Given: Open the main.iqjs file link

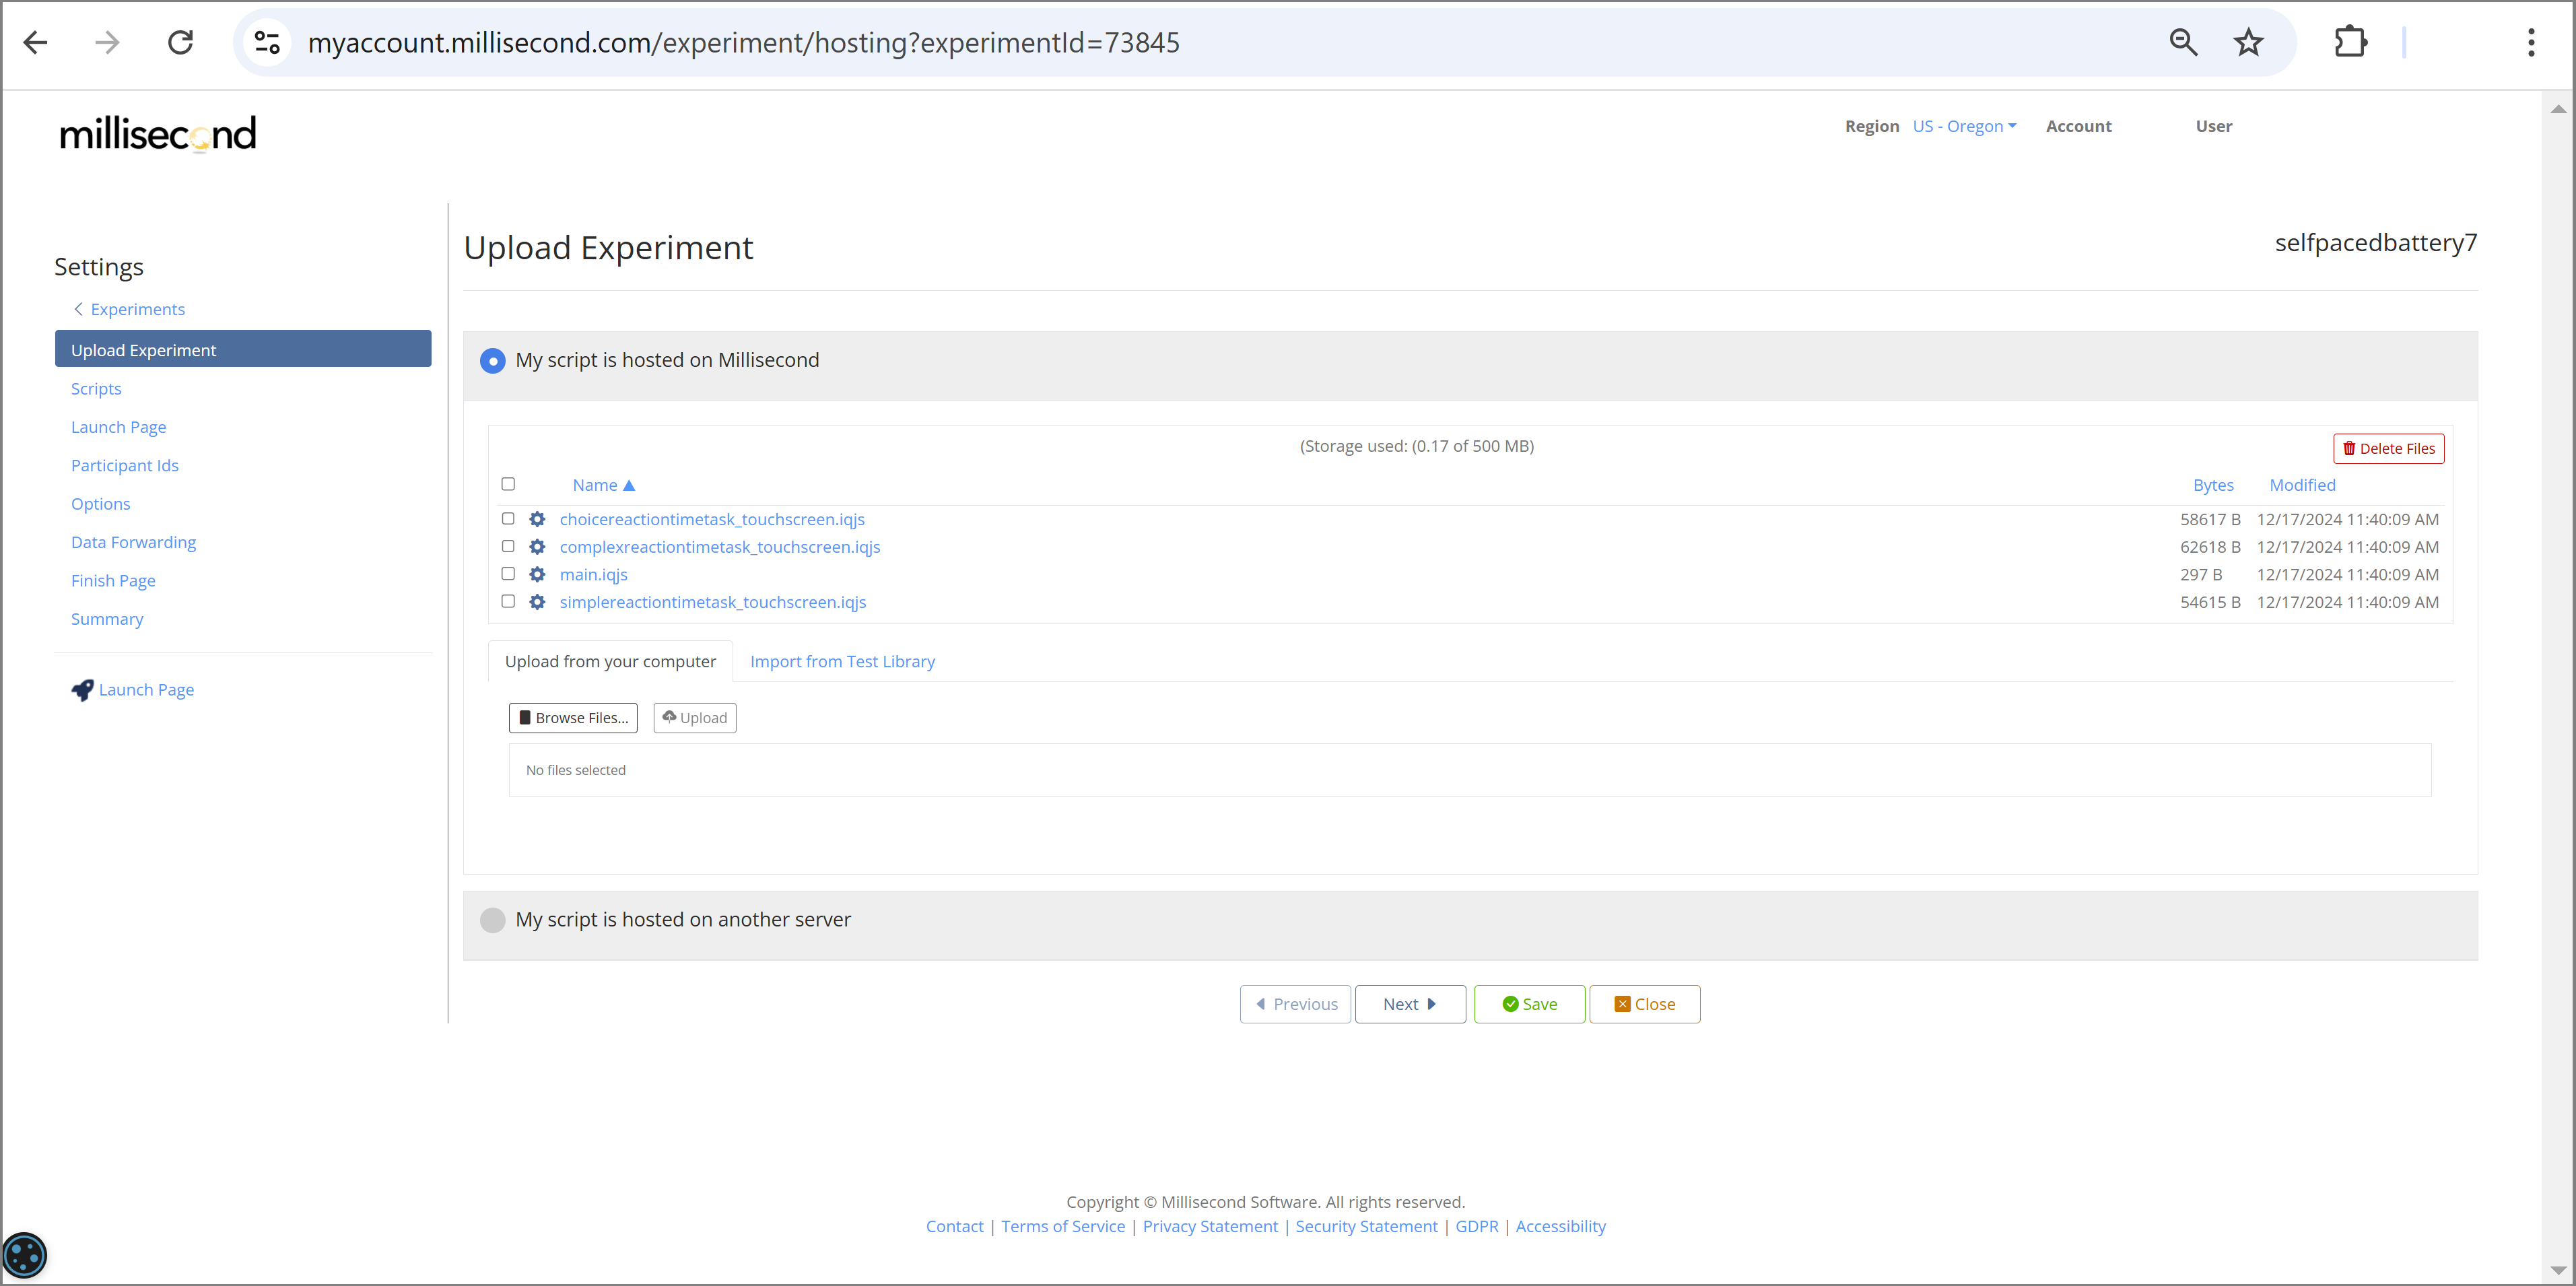Looking at the screenshot, I should tap(593, 575).
